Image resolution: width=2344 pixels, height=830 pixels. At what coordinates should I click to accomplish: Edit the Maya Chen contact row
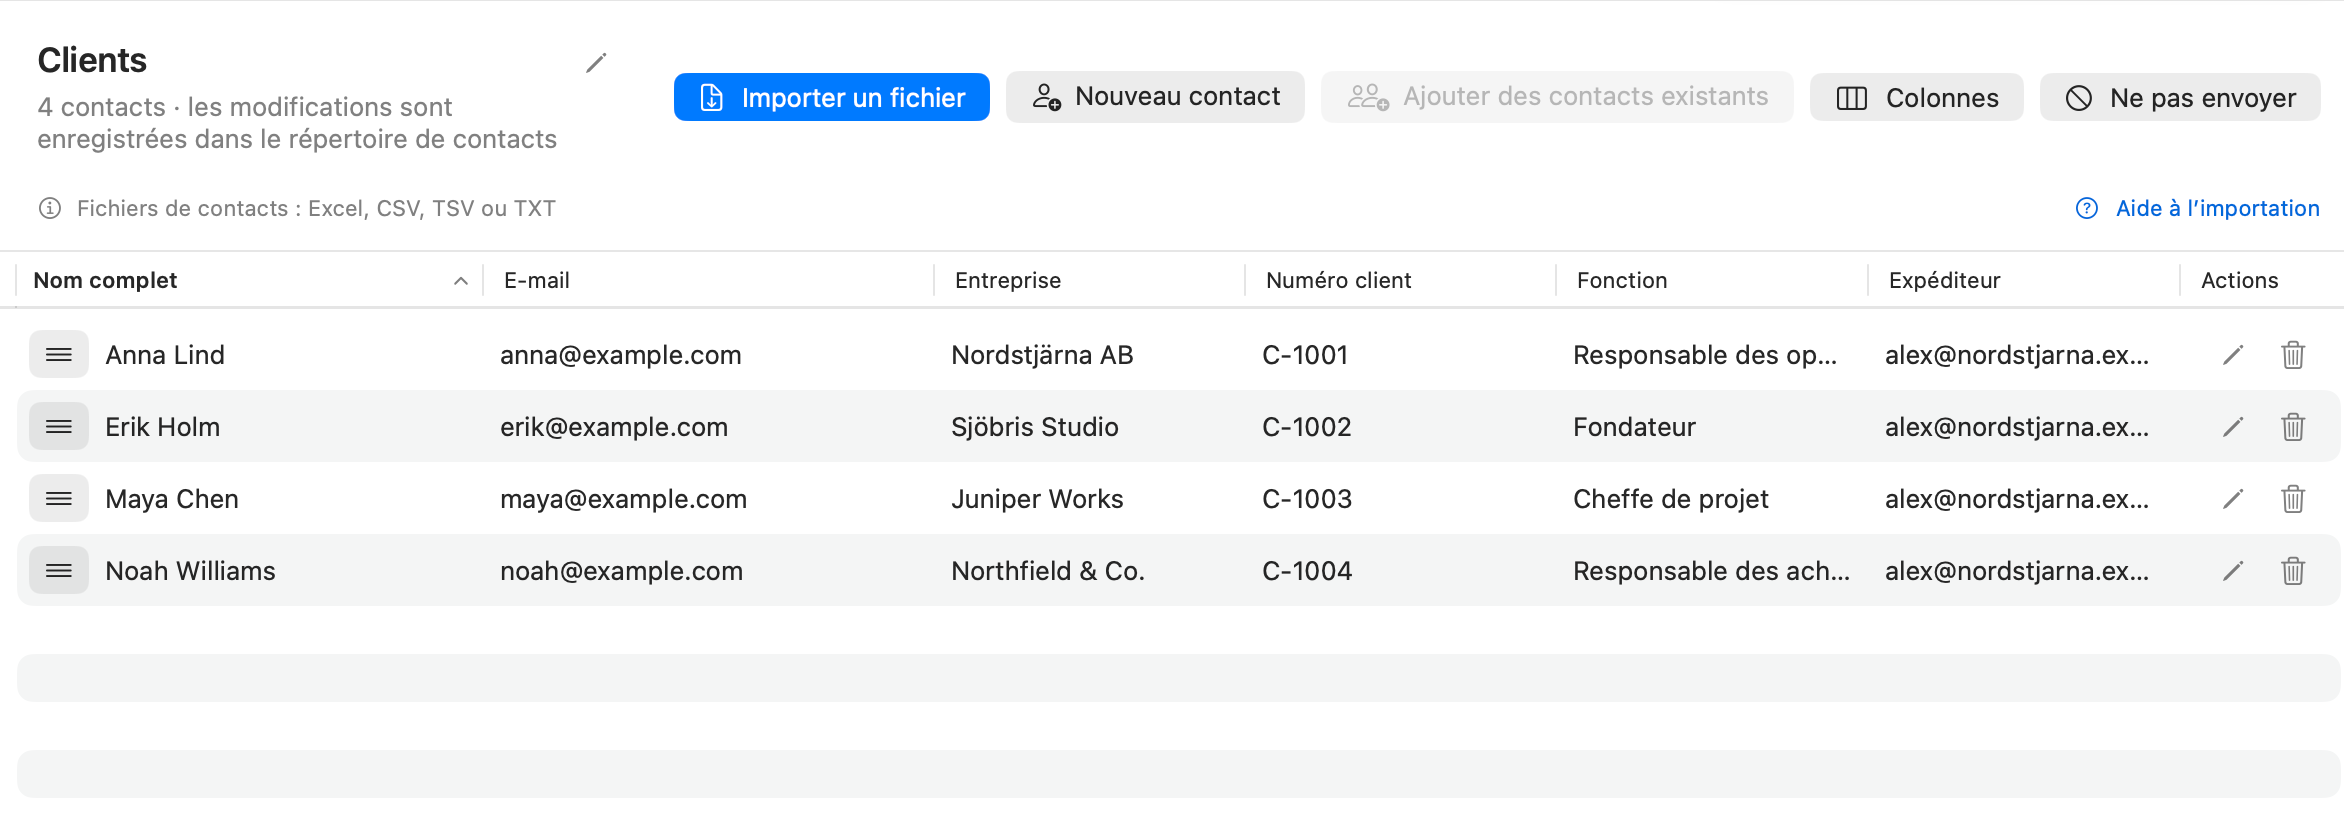point(2233,499)
